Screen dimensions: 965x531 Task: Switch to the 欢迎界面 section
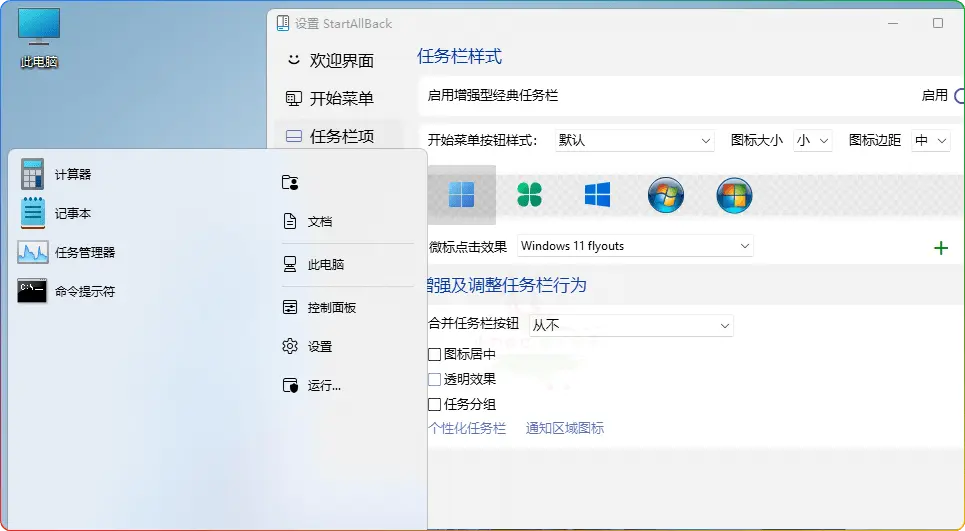(340, 61)
